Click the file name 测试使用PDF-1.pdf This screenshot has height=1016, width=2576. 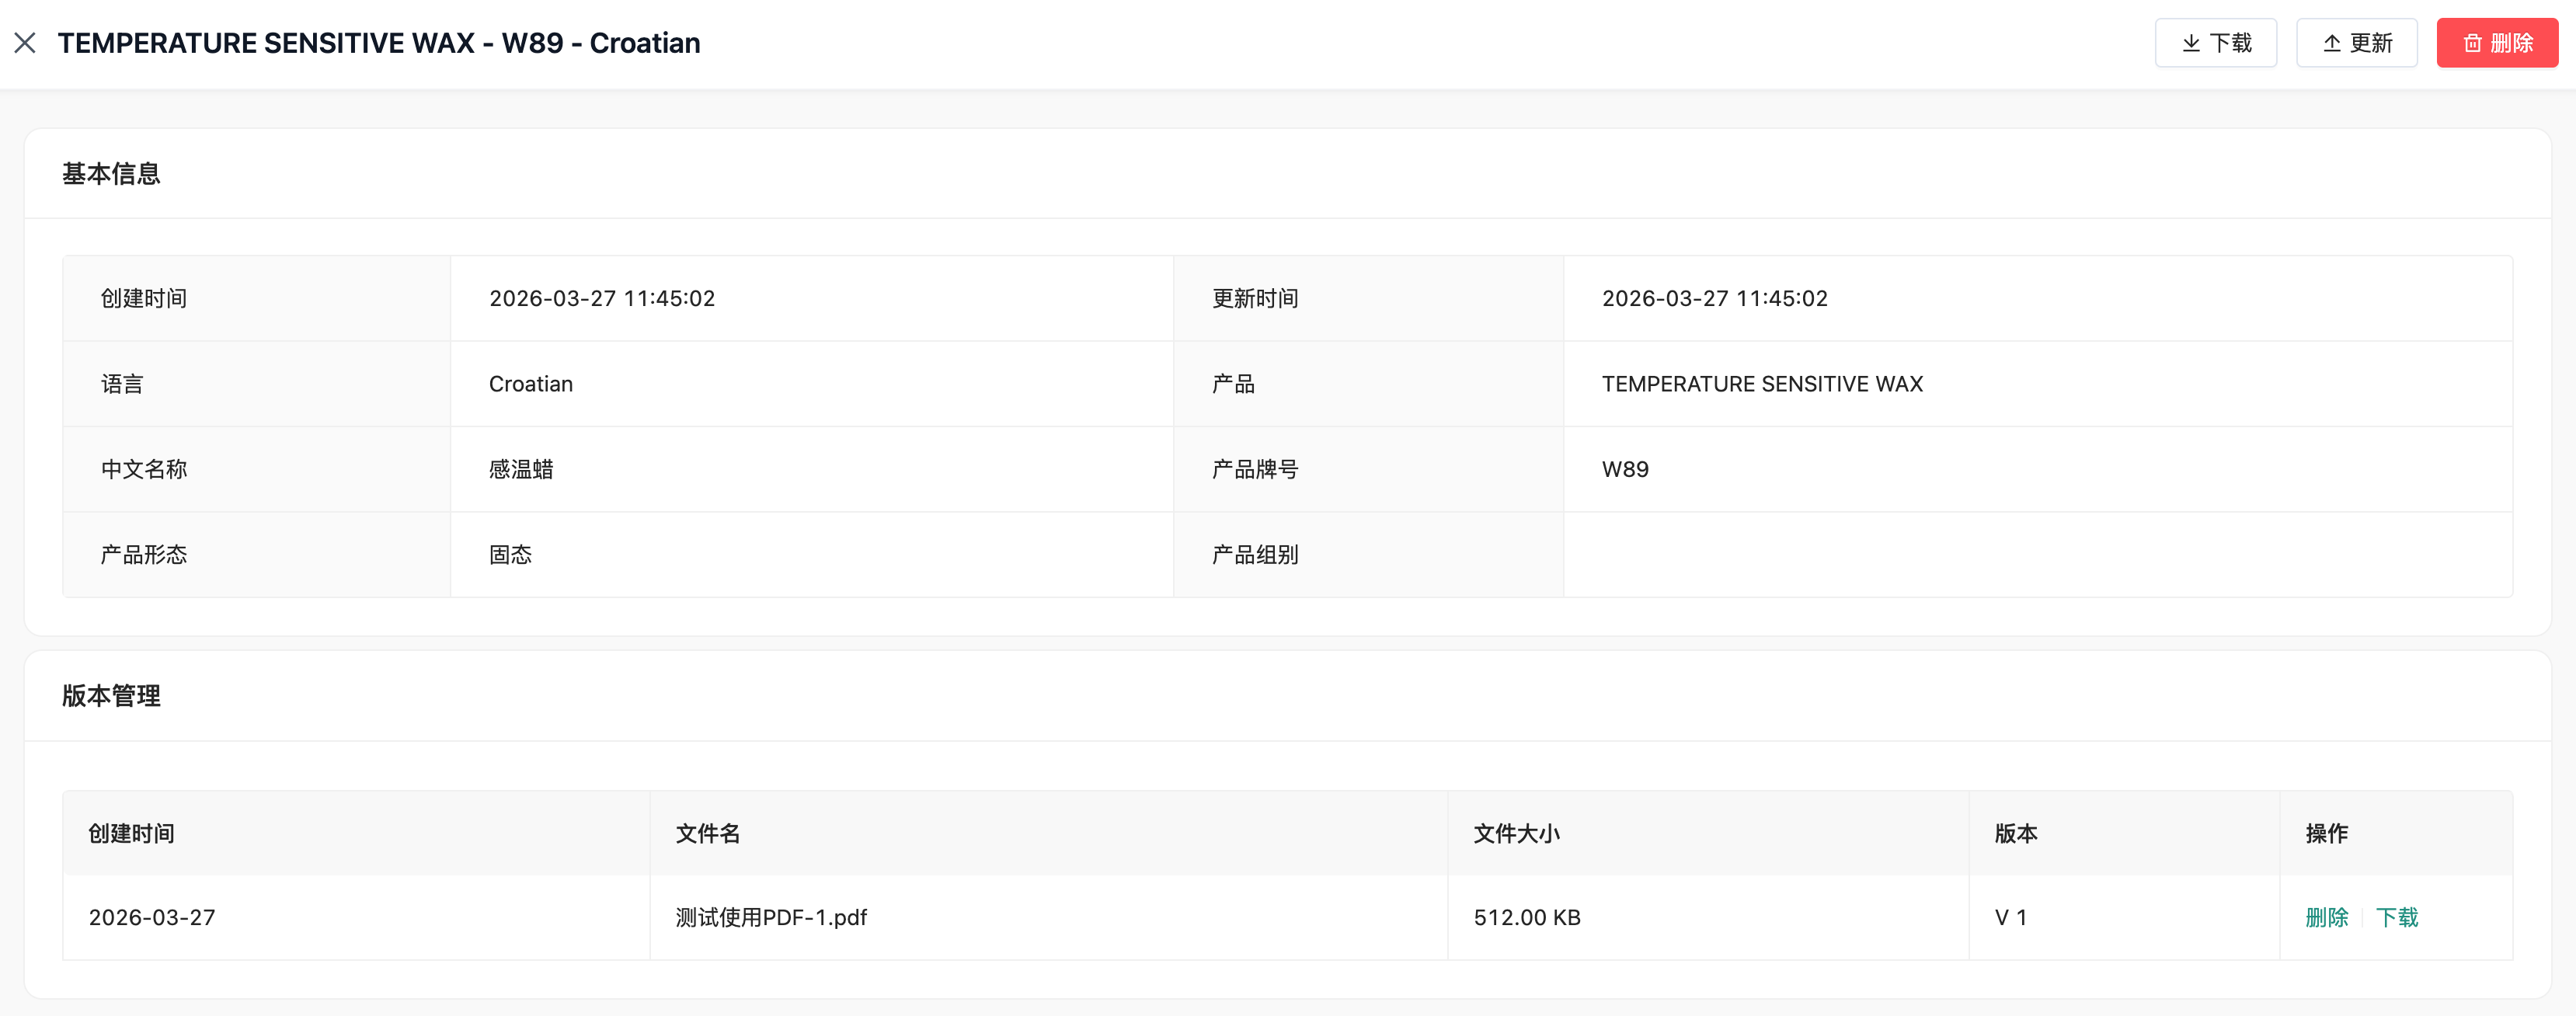pos(771,917)
